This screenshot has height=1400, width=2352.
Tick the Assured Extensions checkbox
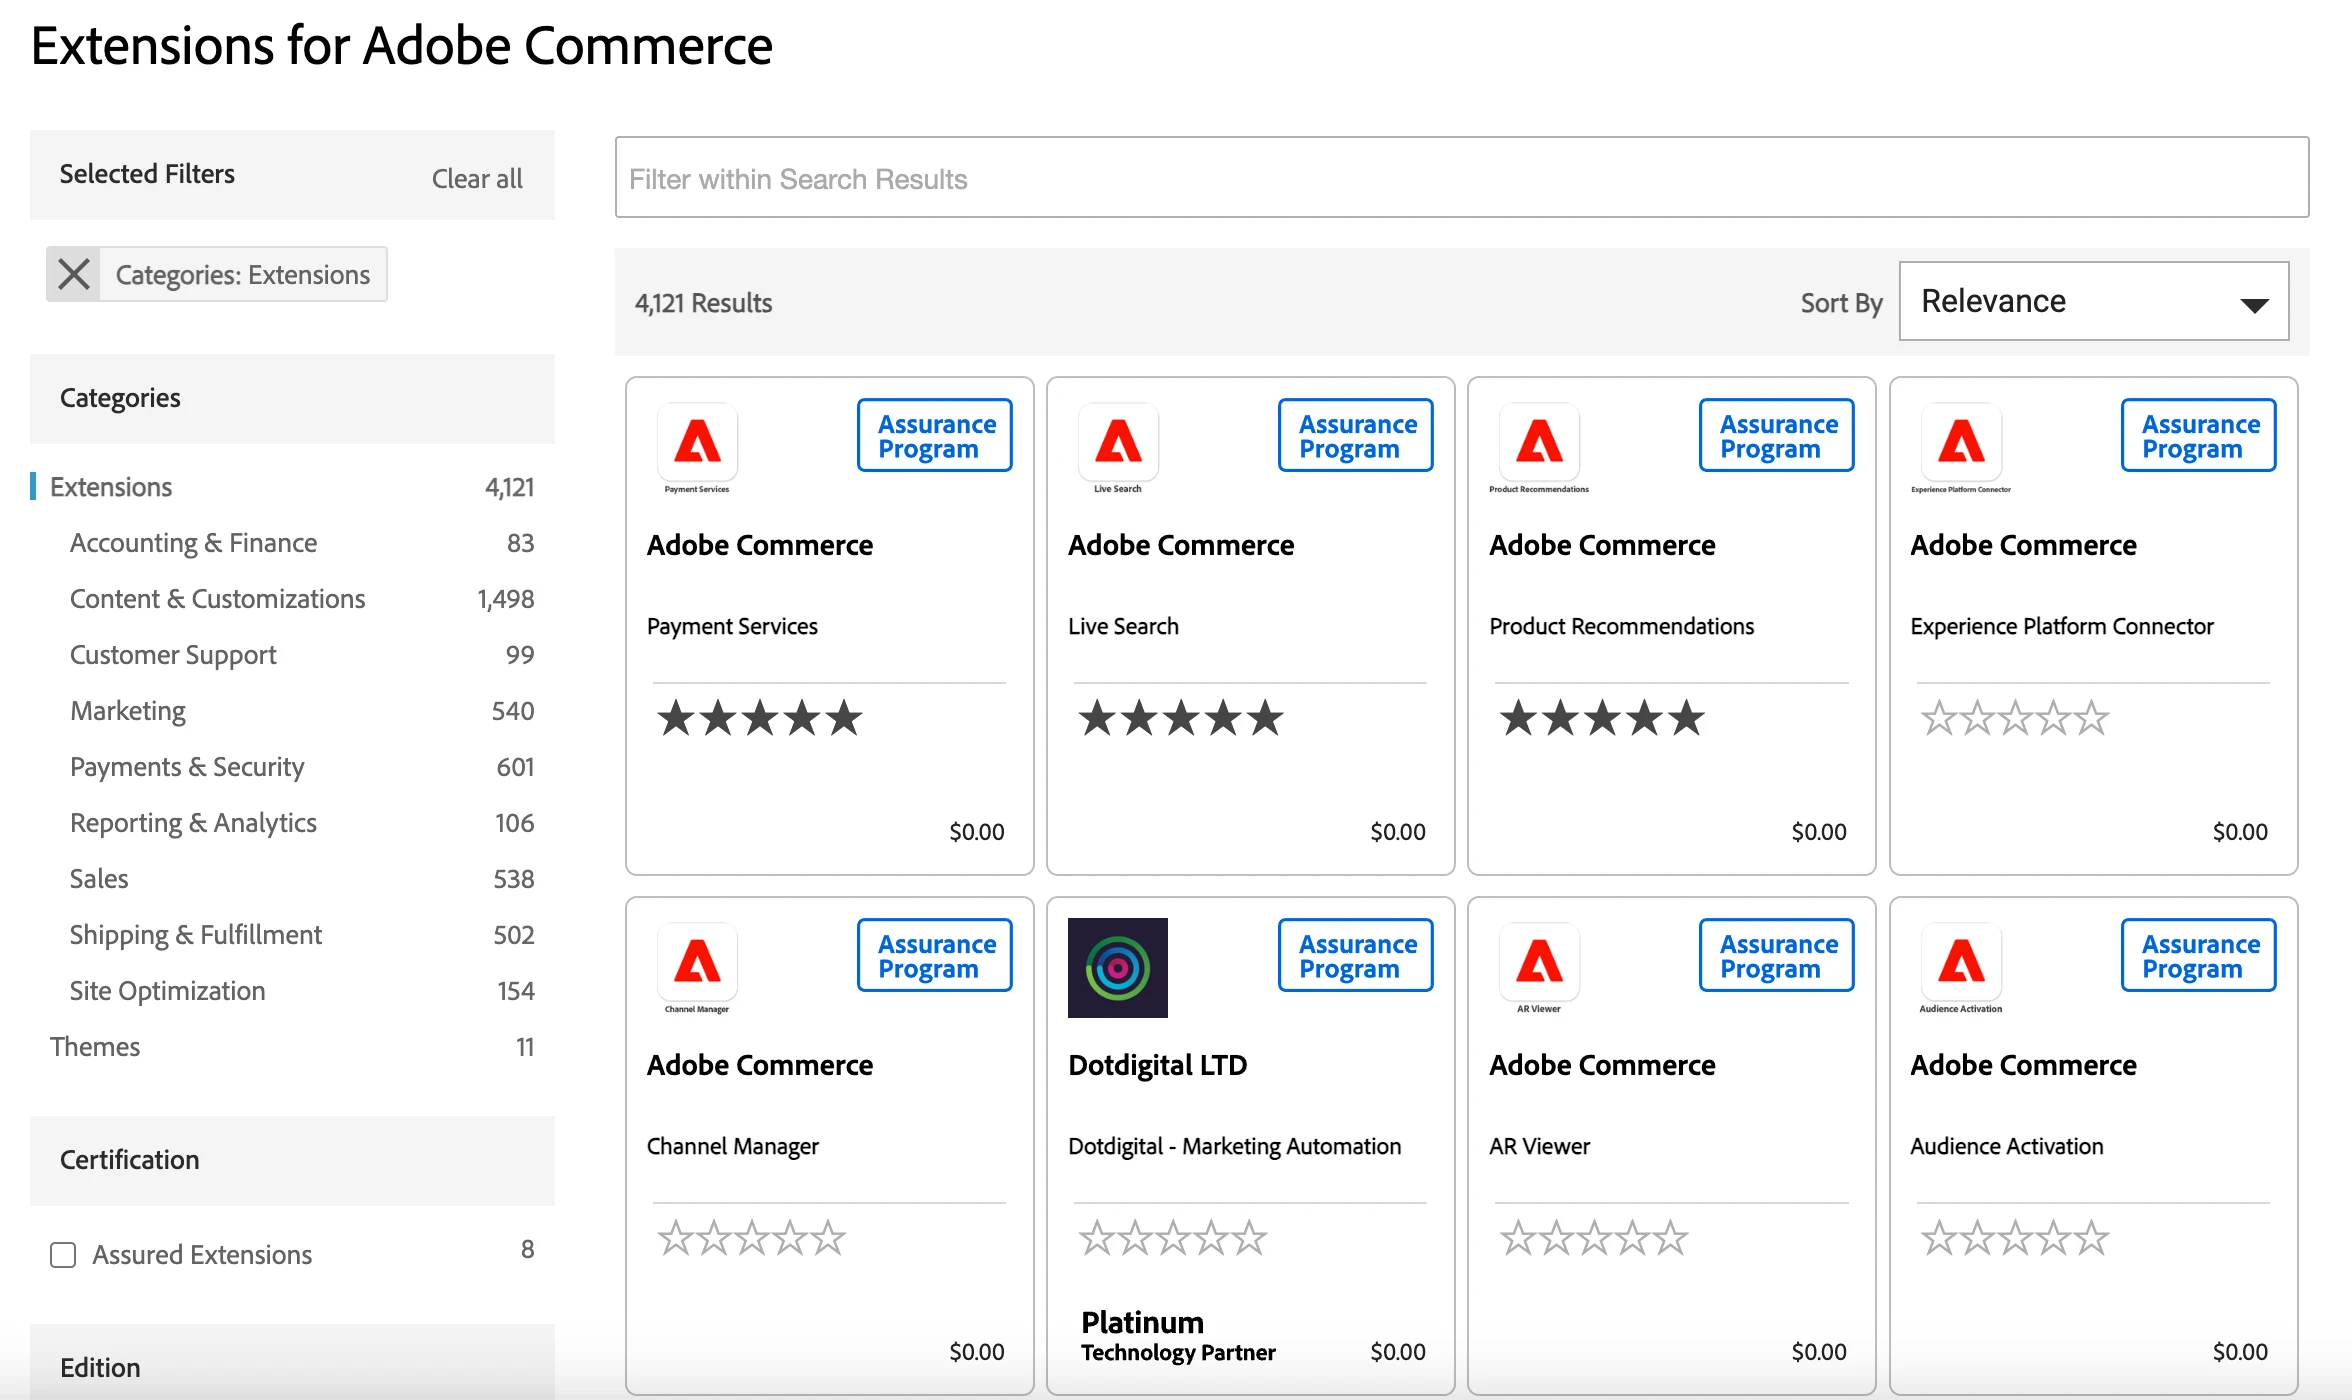(63, 1255)
